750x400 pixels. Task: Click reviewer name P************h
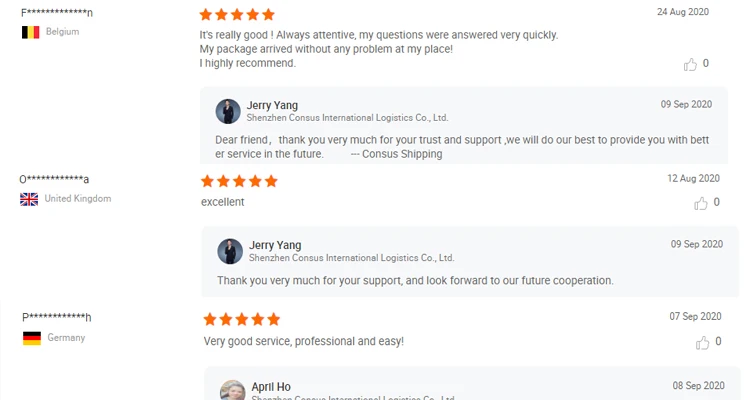(57, 318)
